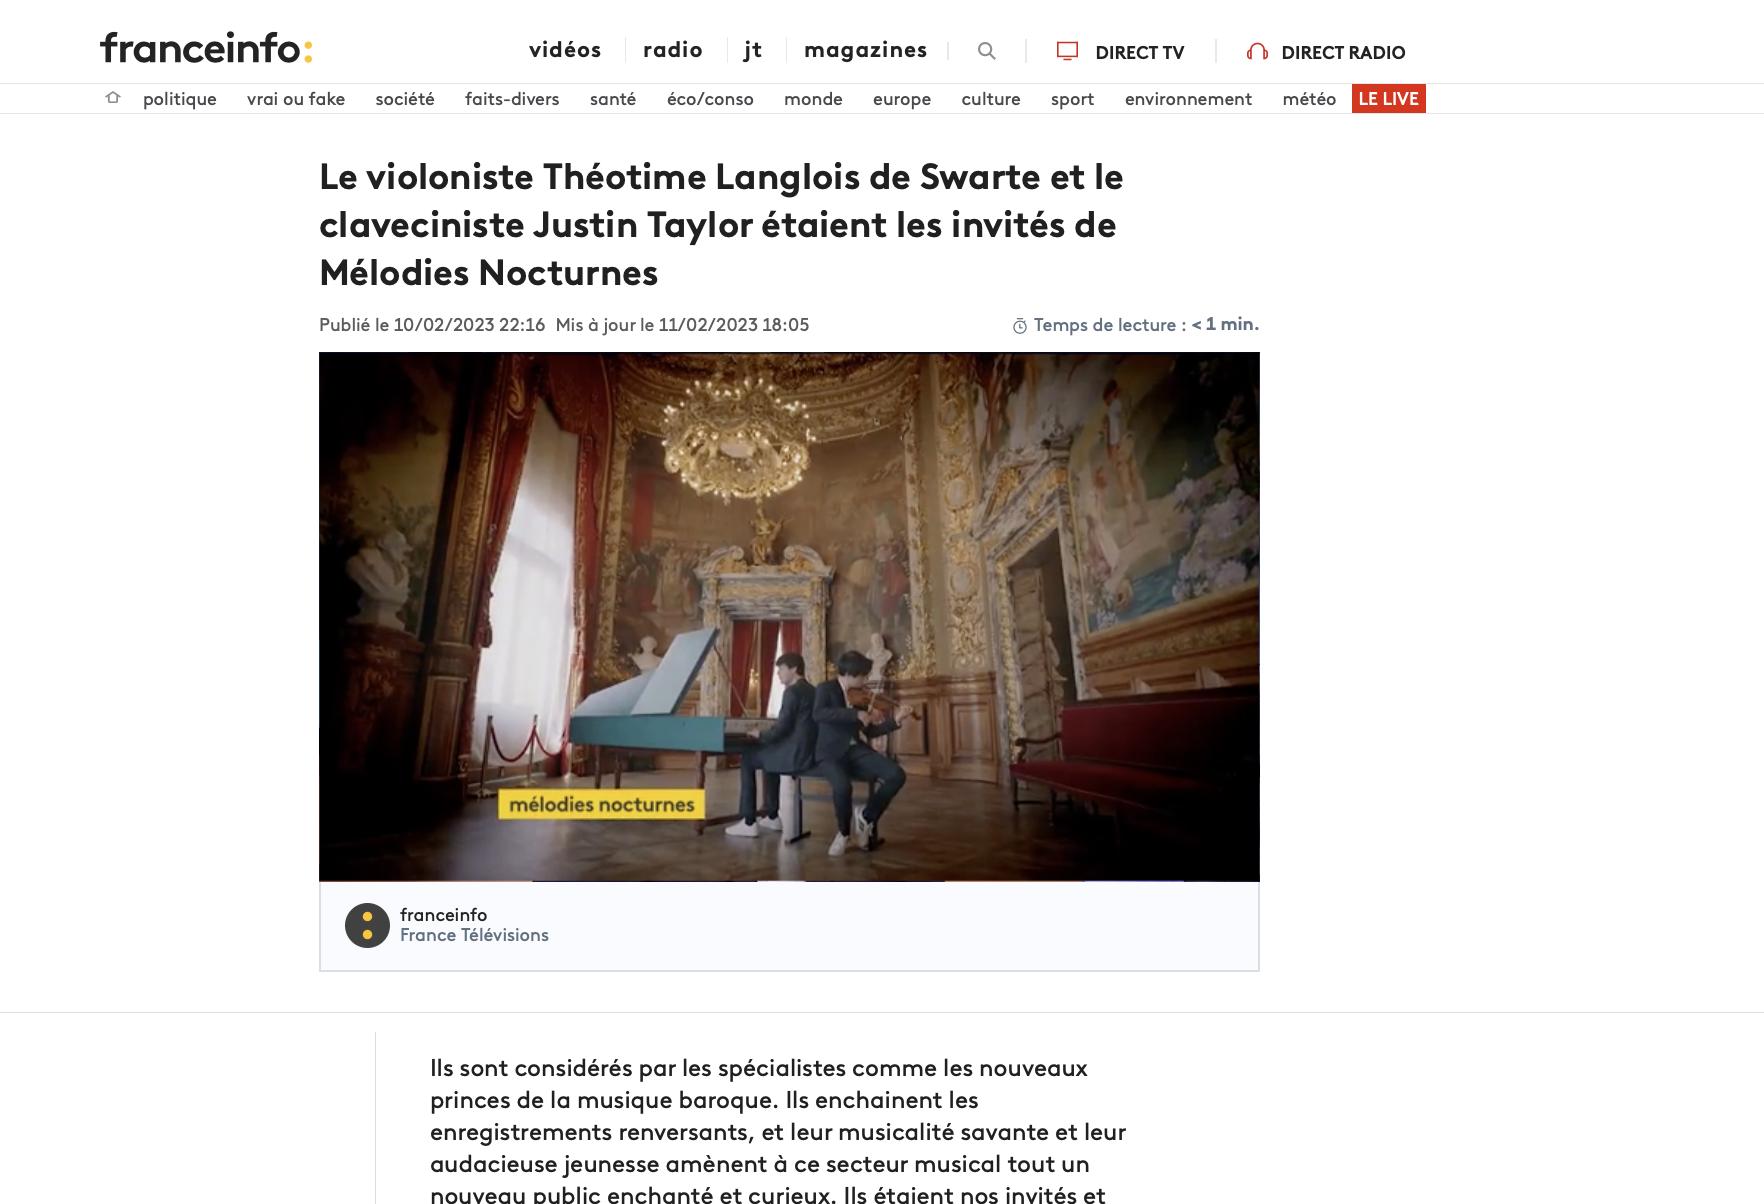This screenshot has height=1204, width=1764.
Task: Click the franceinfo author avatar icon
Action: [367, 925]
